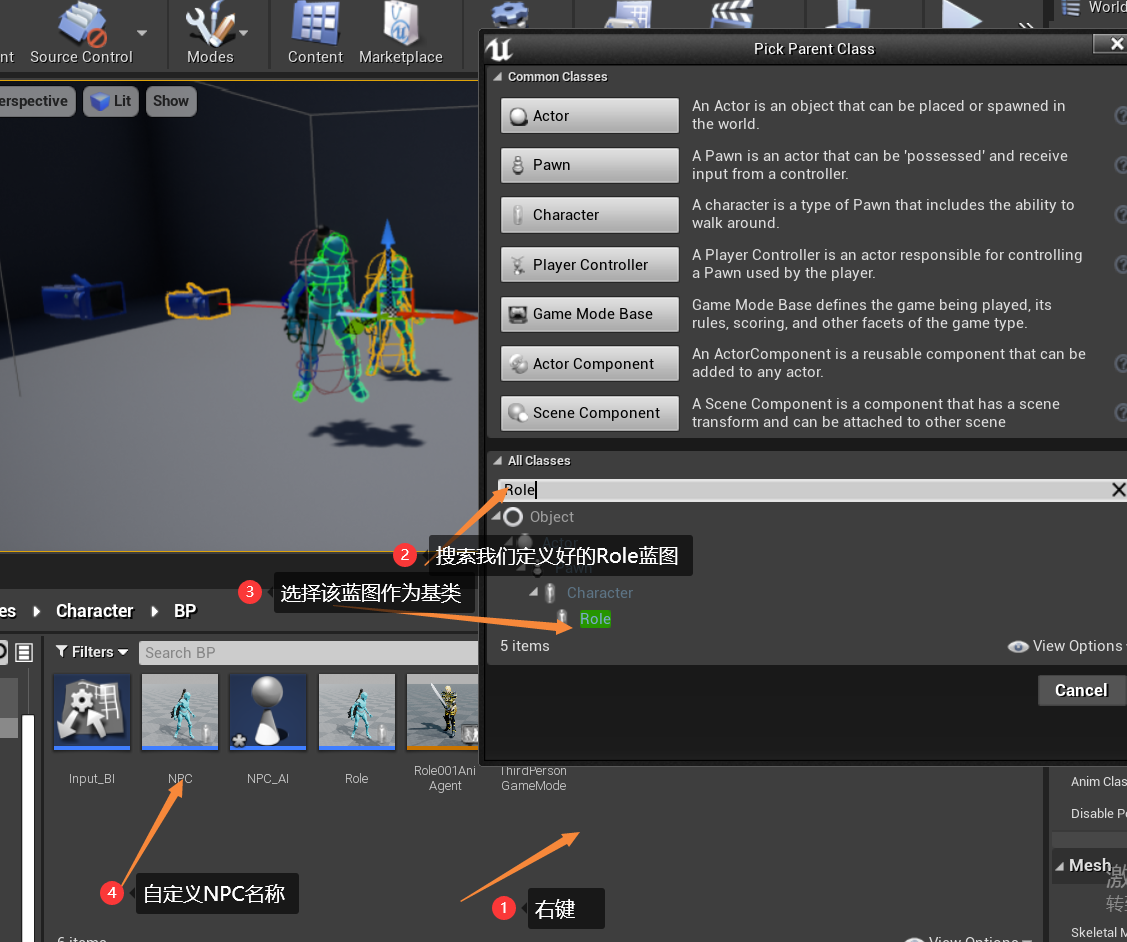Open Lit view mode menu
Image resolution: width=1127 pixels, height=942 pixels.
pyautogui.click(x=111, y=101)
